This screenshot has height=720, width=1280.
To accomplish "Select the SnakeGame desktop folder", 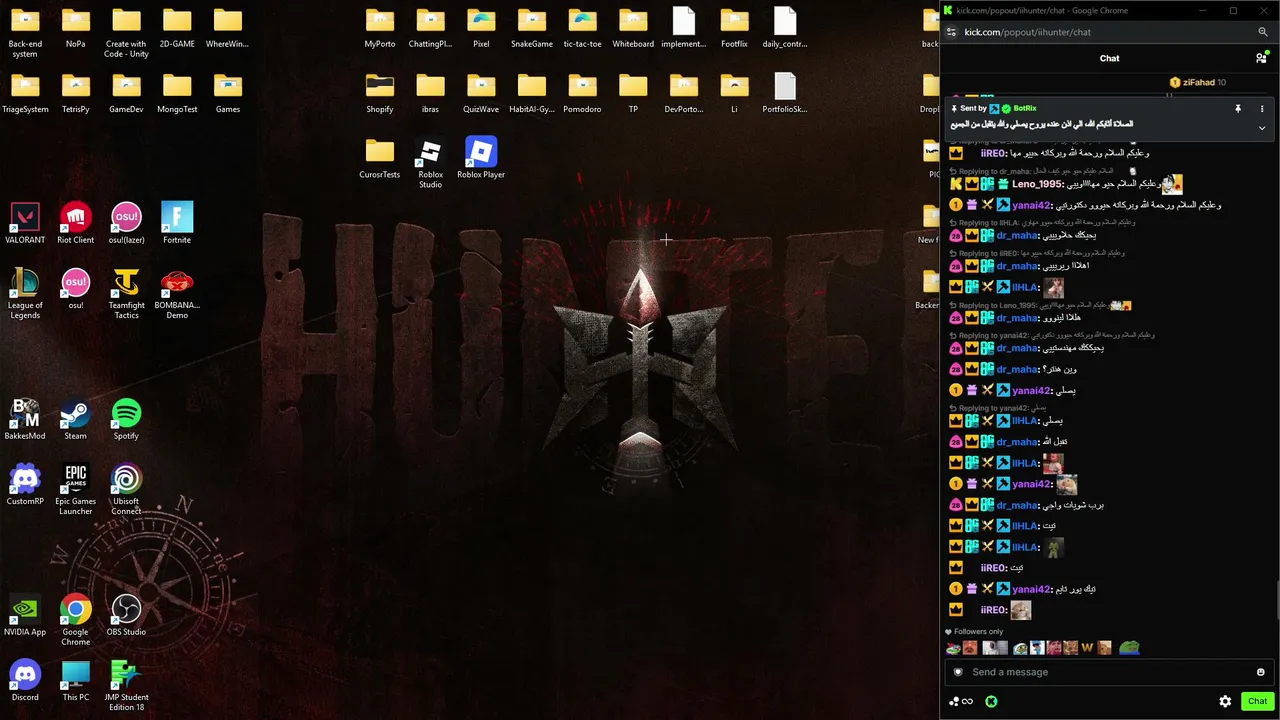I will (x=532, y=28).
